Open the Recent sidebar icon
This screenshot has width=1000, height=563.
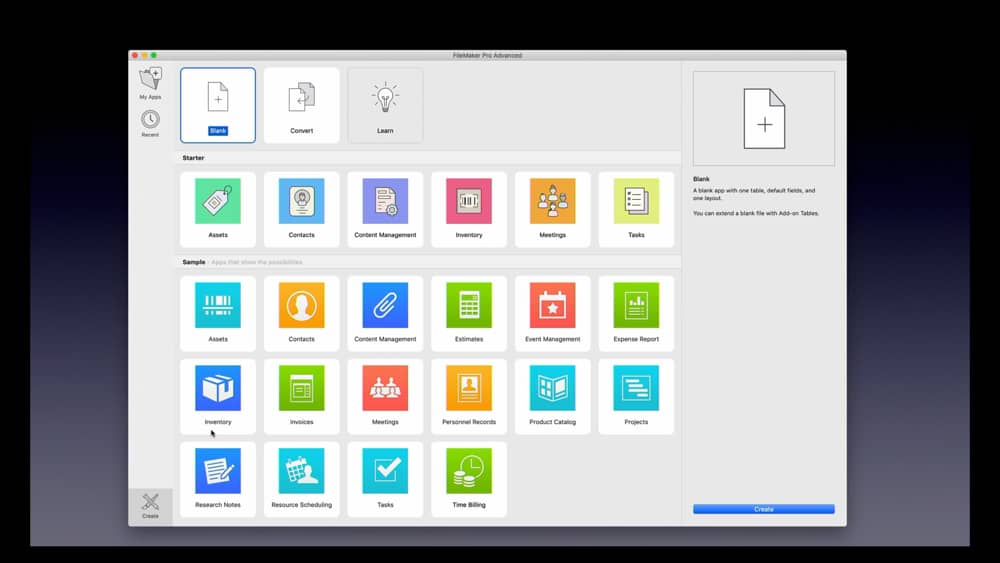[151, 124]
